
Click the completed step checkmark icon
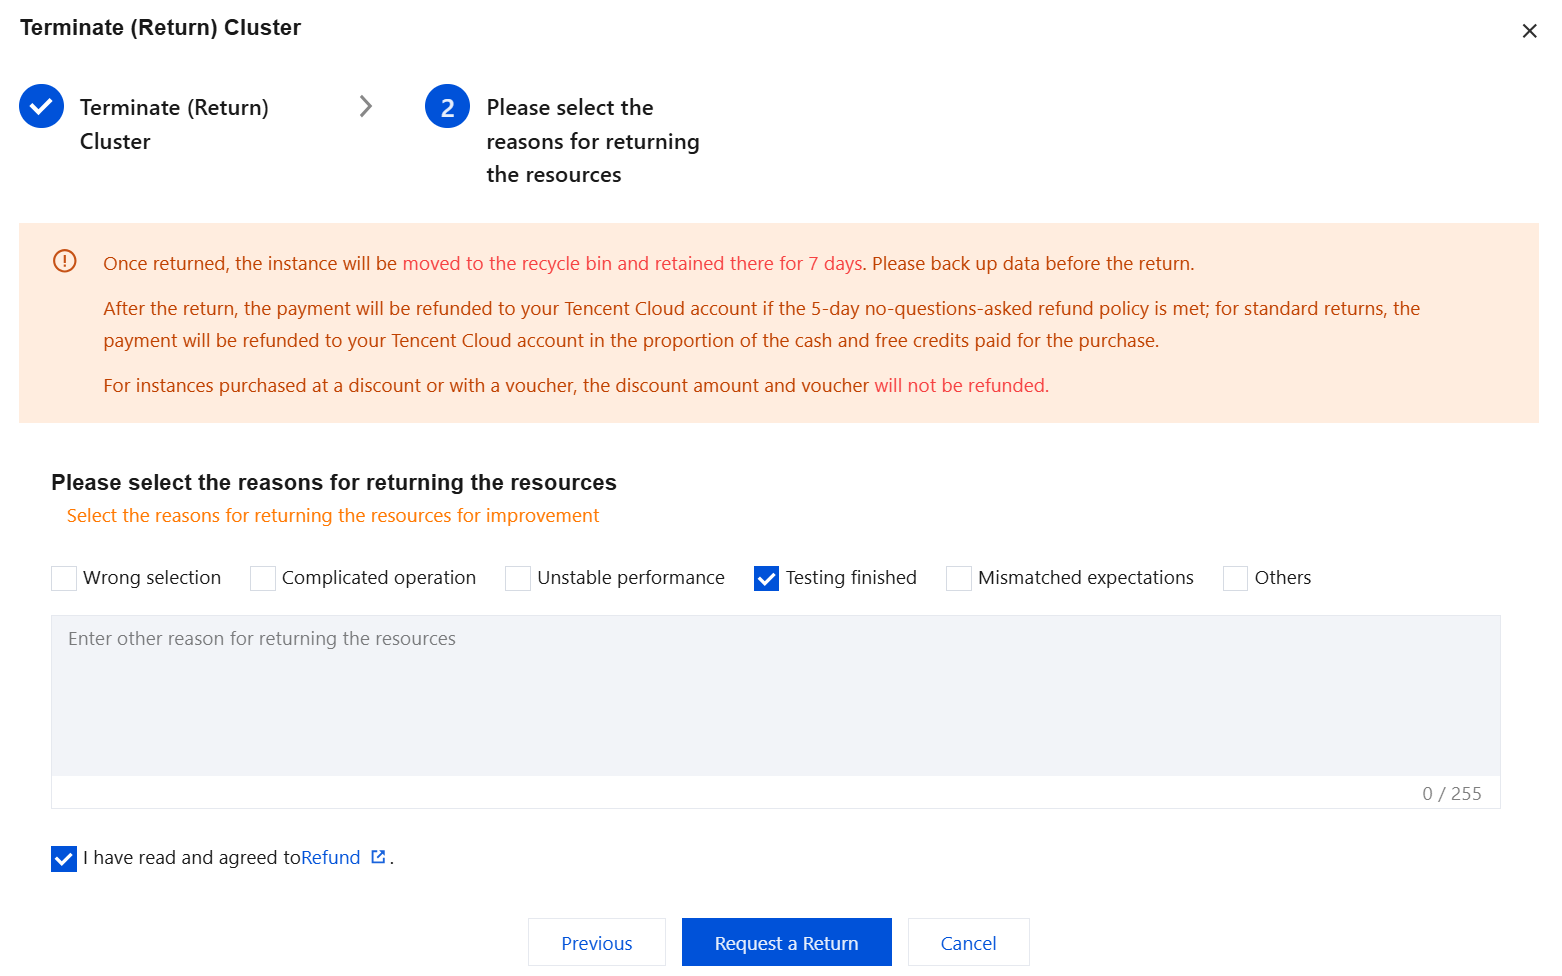tap(42, 107)
